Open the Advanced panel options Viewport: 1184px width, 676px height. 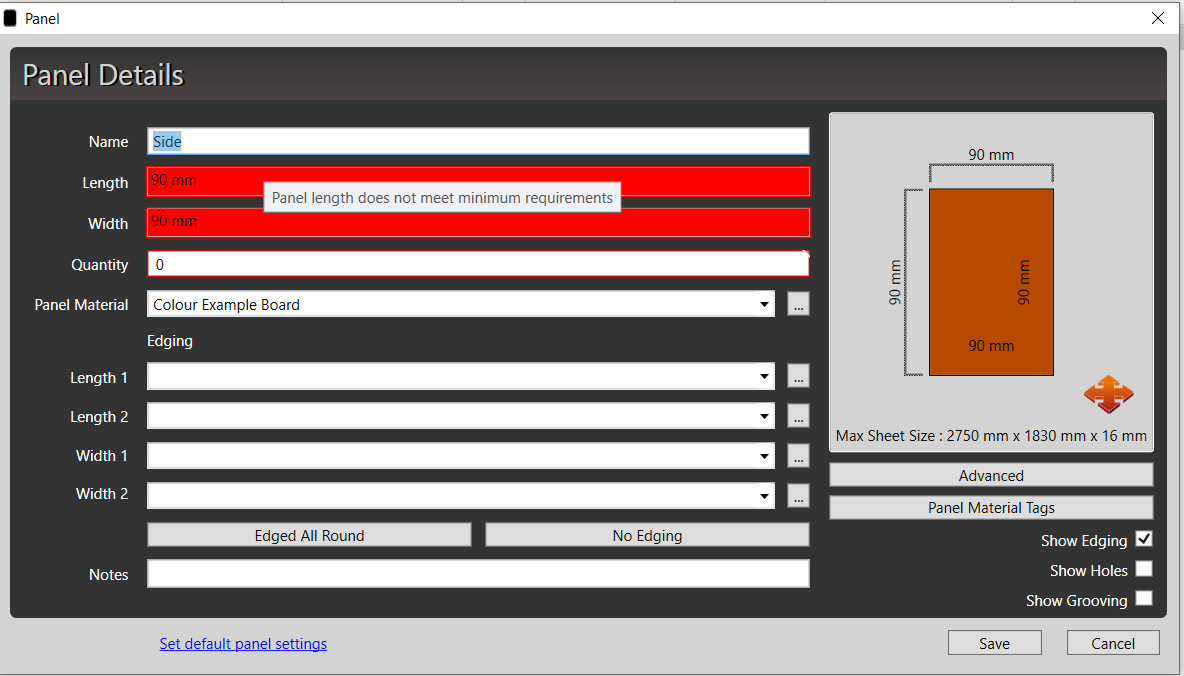(991, 475)
